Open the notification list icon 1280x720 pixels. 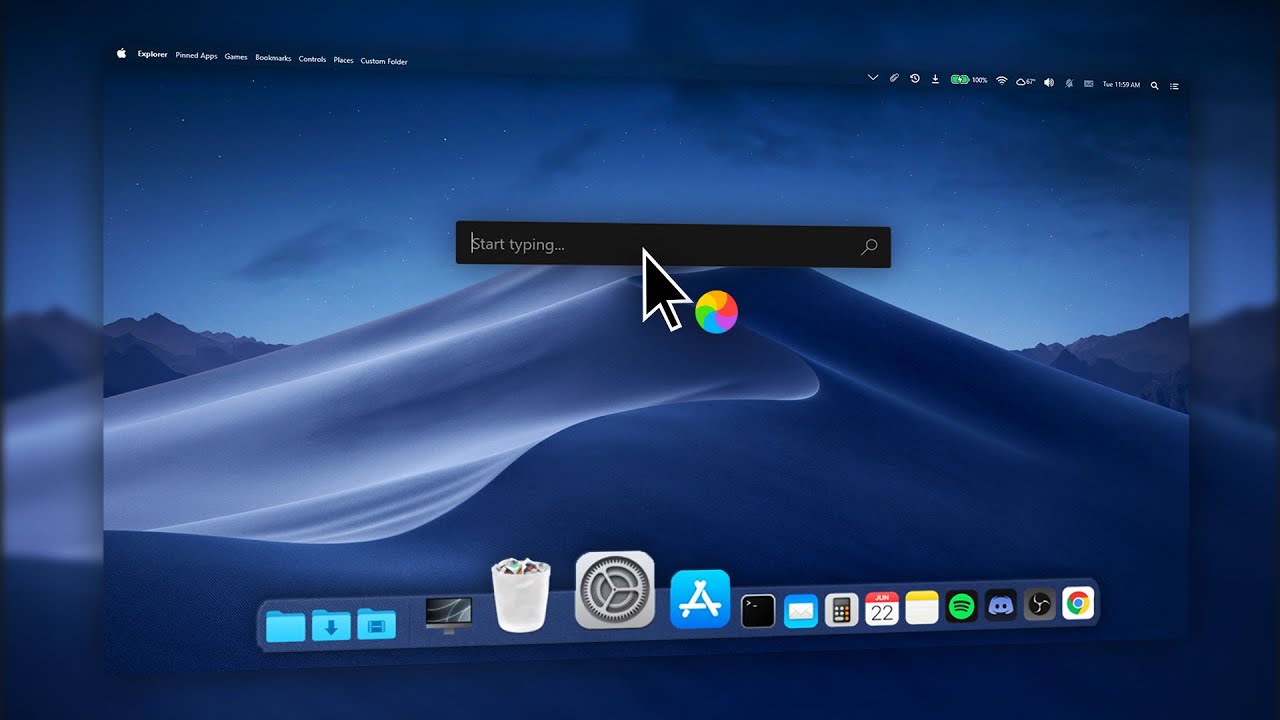(1174, 86)
